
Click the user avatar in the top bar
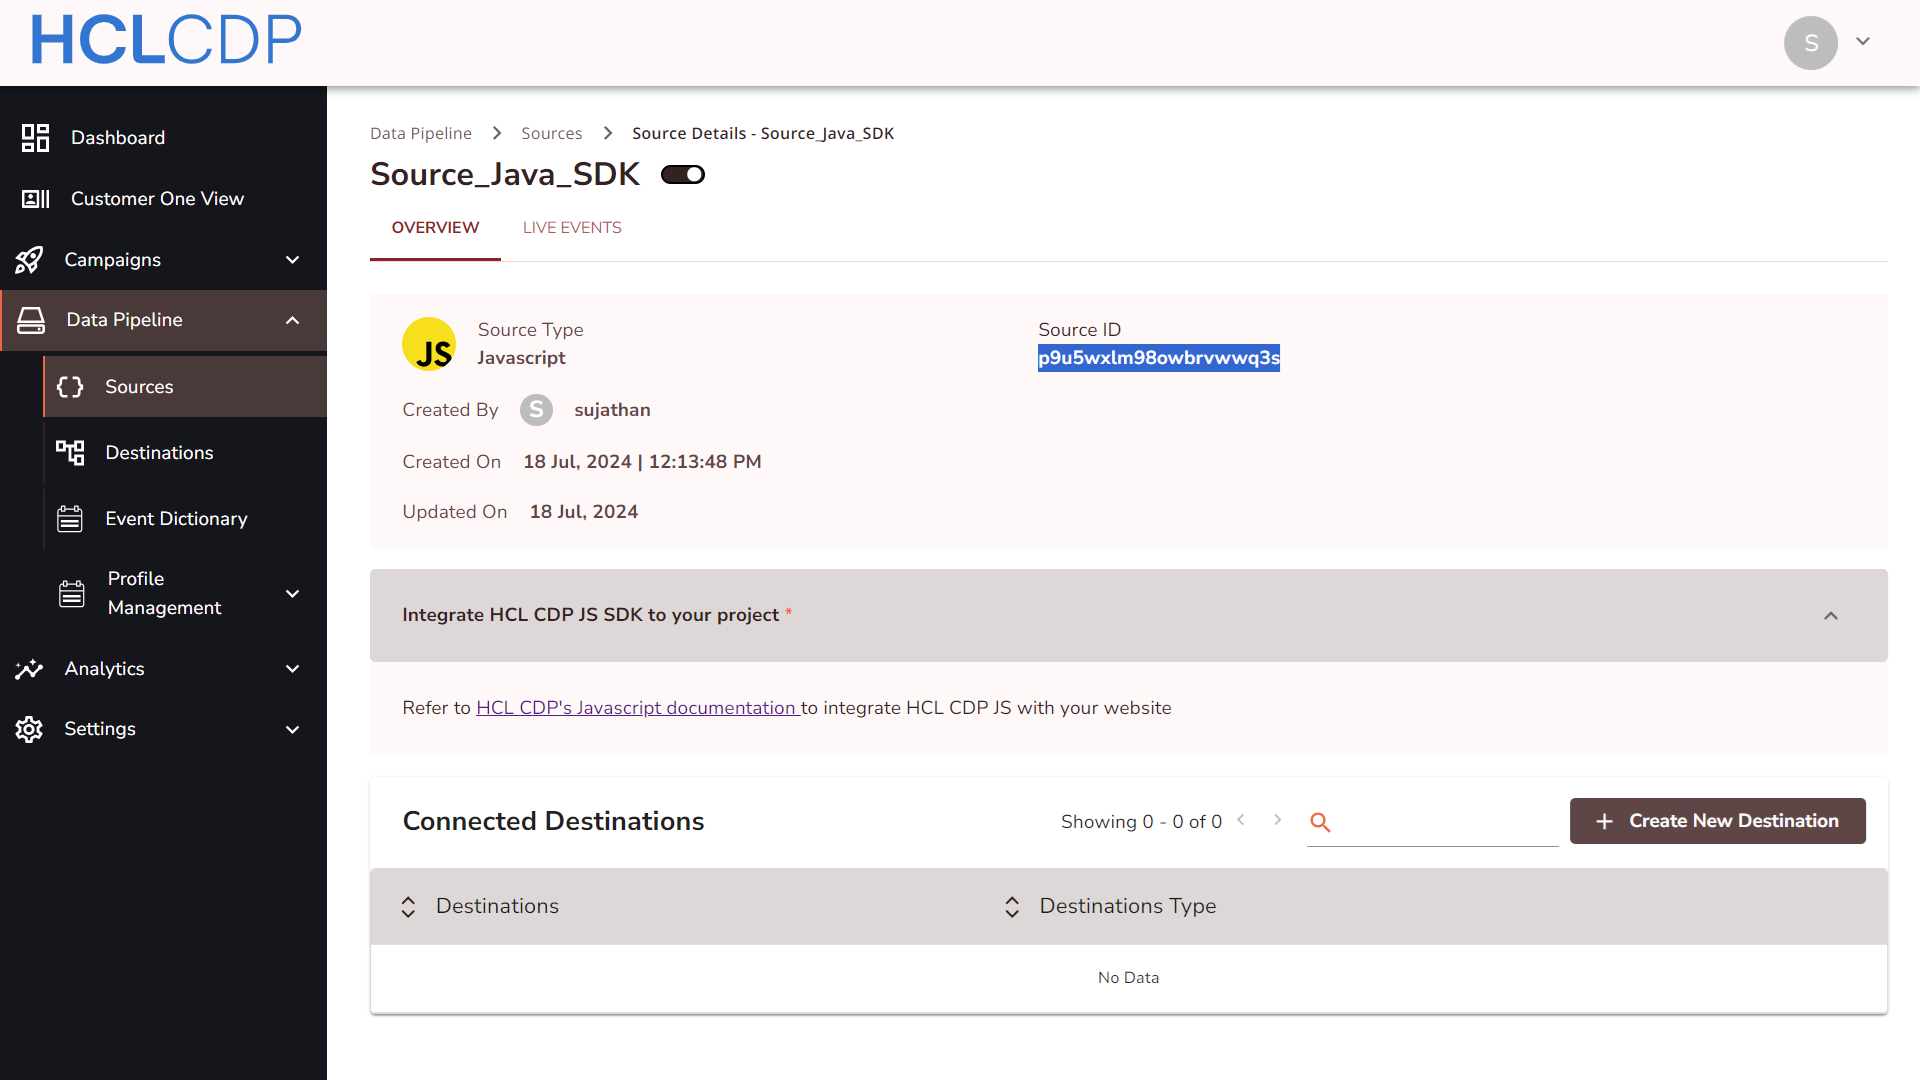pyautogui.click(x=1810, y=42)
